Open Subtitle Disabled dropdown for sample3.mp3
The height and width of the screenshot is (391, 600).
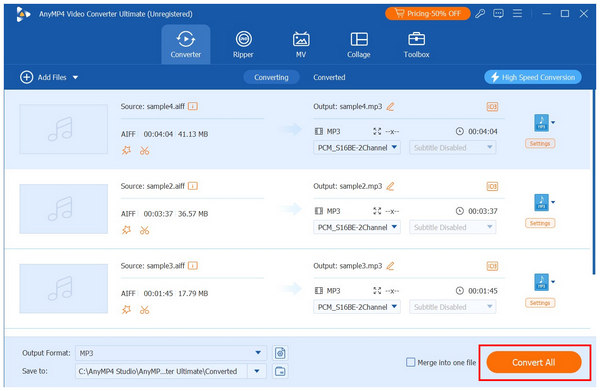click(x=453, y=307)
